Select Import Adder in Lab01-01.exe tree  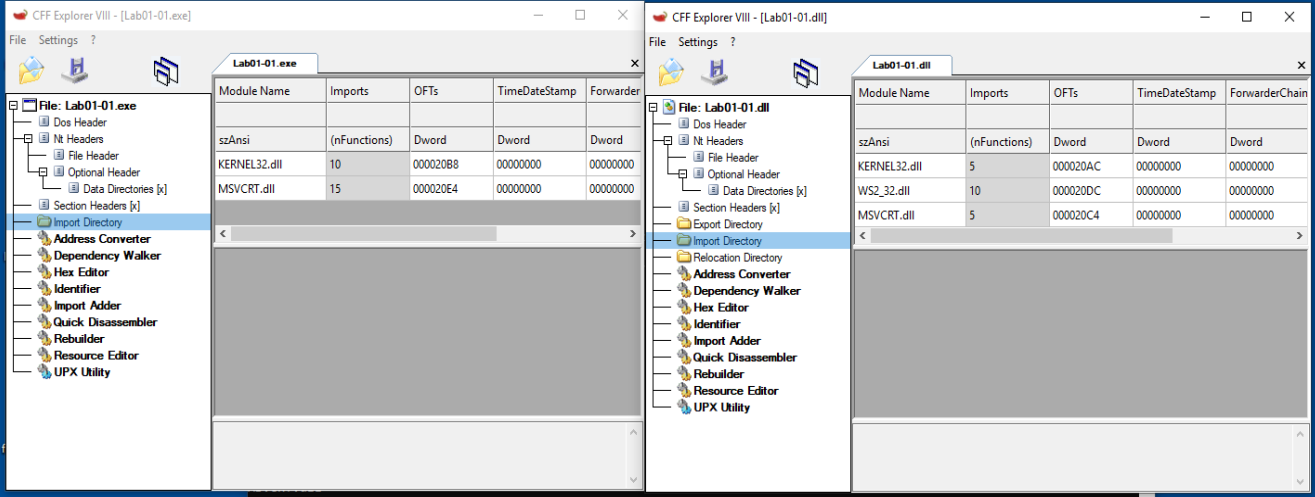[x=87, y=305]
